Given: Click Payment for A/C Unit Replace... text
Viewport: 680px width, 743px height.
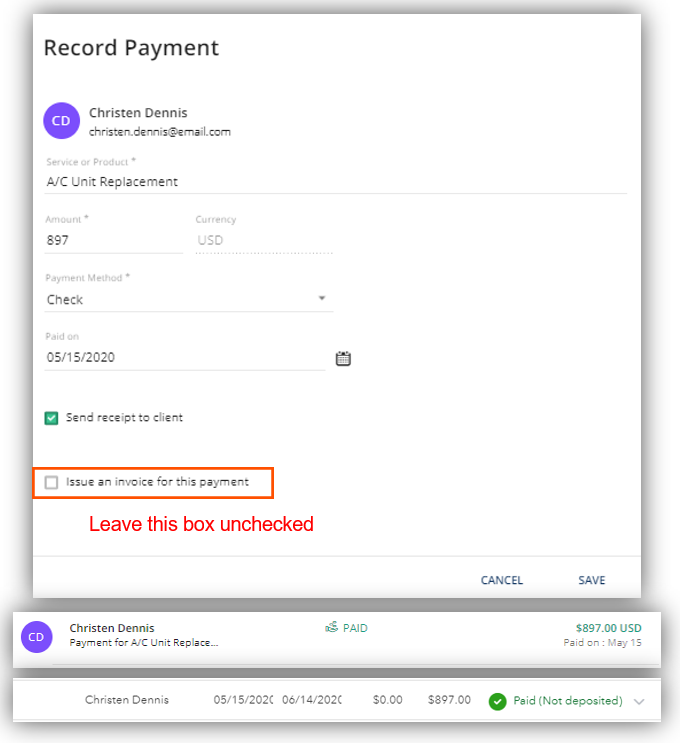Looking at the screenshot, I should pos(144,643).
